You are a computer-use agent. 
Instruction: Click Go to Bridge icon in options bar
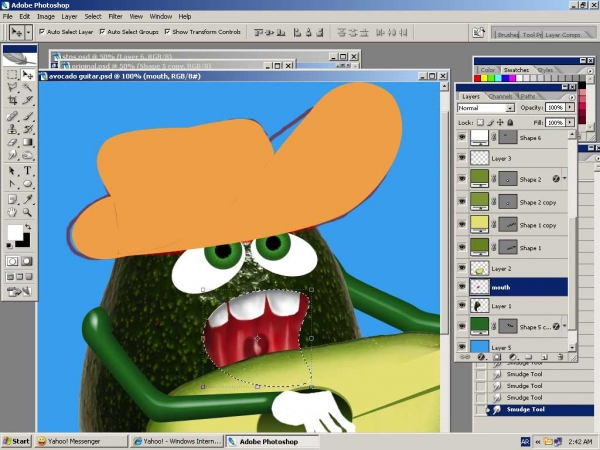(478, 33)
